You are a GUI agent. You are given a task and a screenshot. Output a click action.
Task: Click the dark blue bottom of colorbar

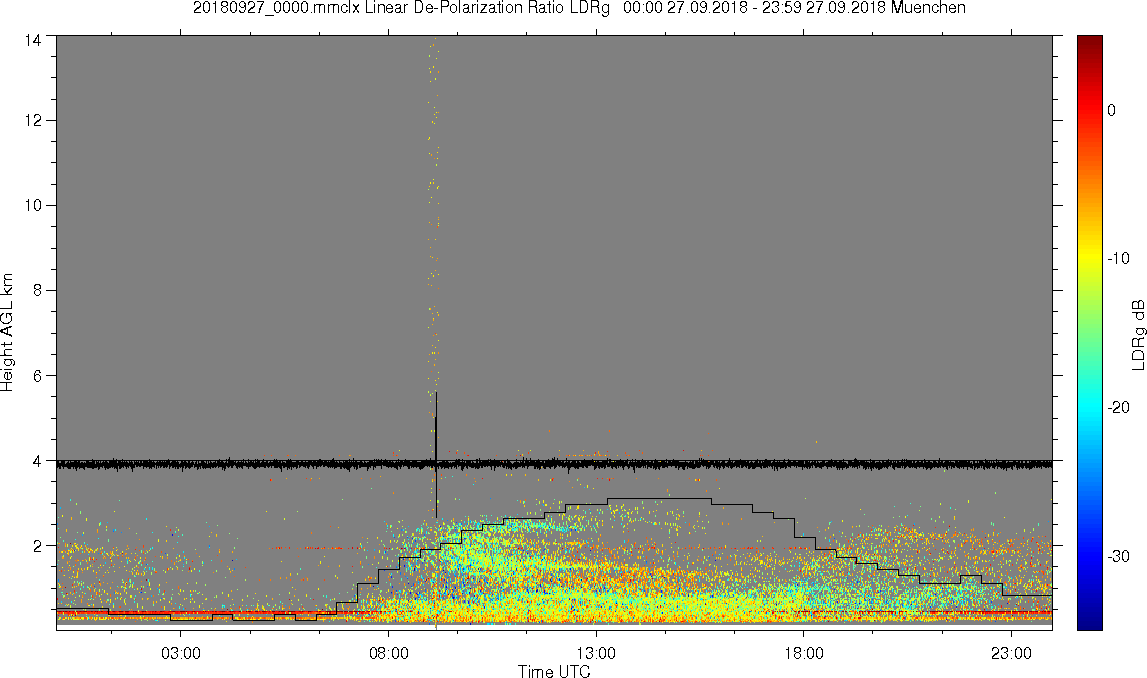click(x=1089, y=622)
